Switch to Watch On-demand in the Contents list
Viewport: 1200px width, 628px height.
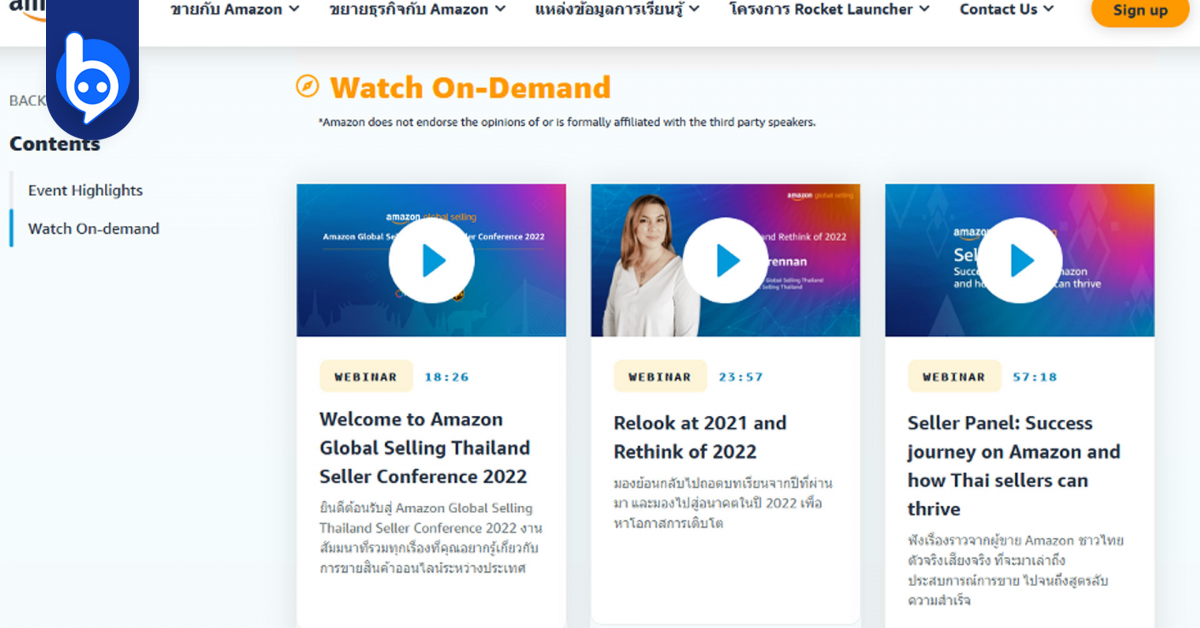pos(93,228)
